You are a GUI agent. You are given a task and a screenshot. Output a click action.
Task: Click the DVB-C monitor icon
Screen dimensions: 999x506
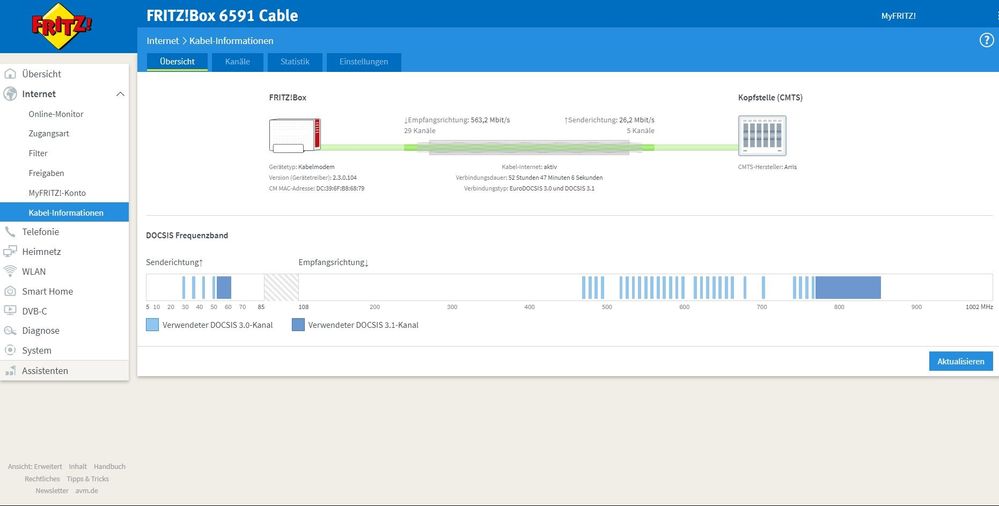tap(10, 311)
